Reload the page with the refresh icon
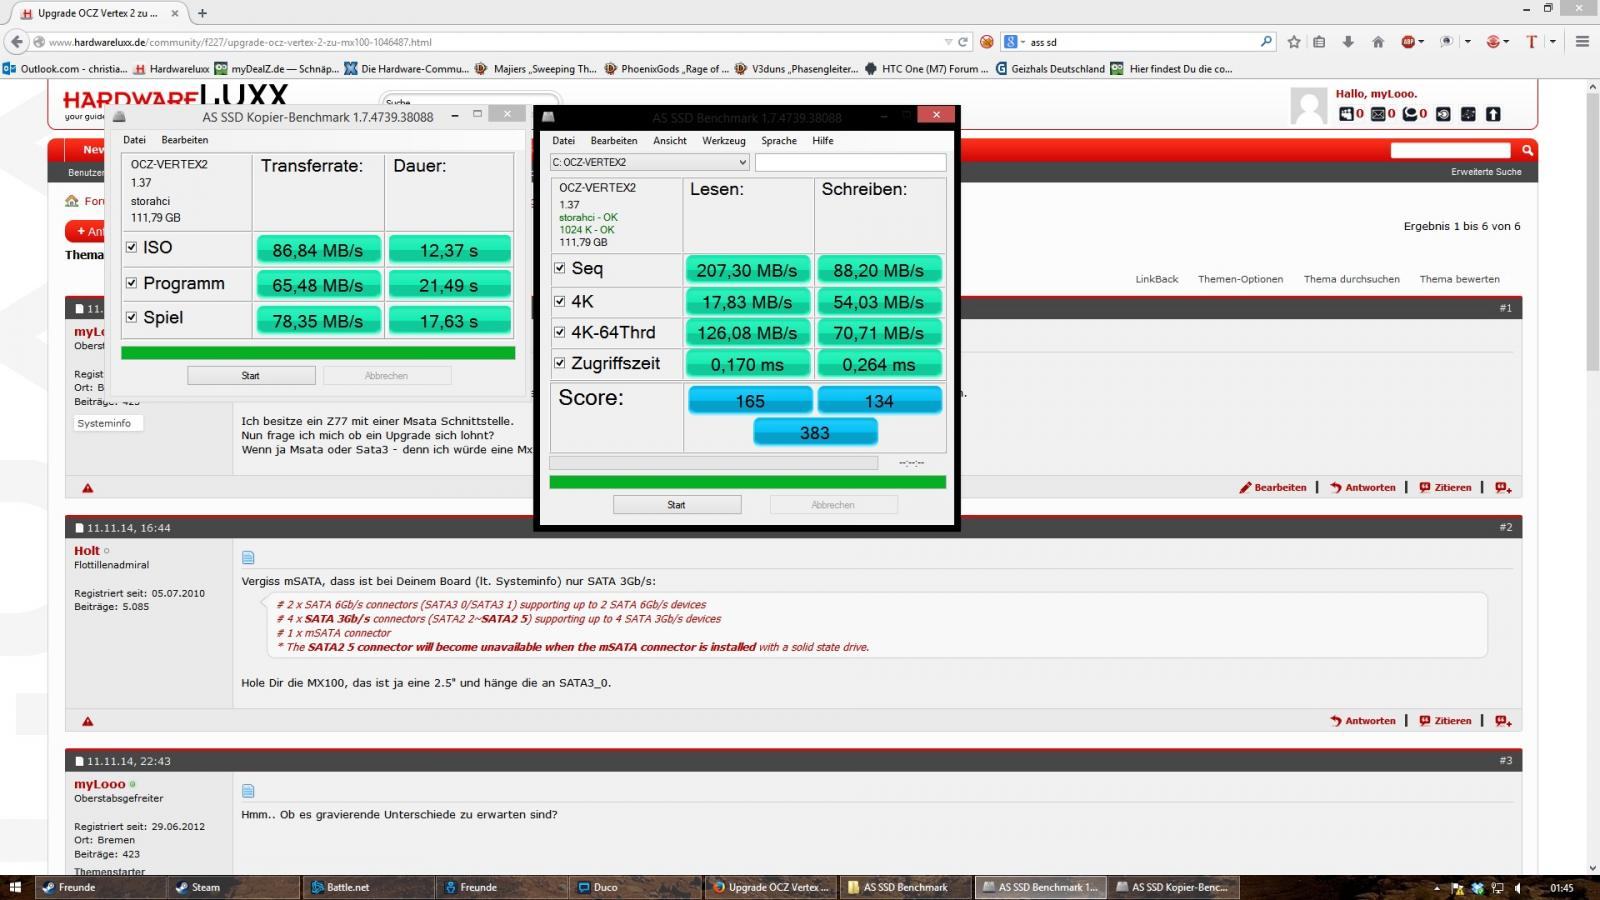Viewport: 1600px width, 900px height. [x=963, y=42]
